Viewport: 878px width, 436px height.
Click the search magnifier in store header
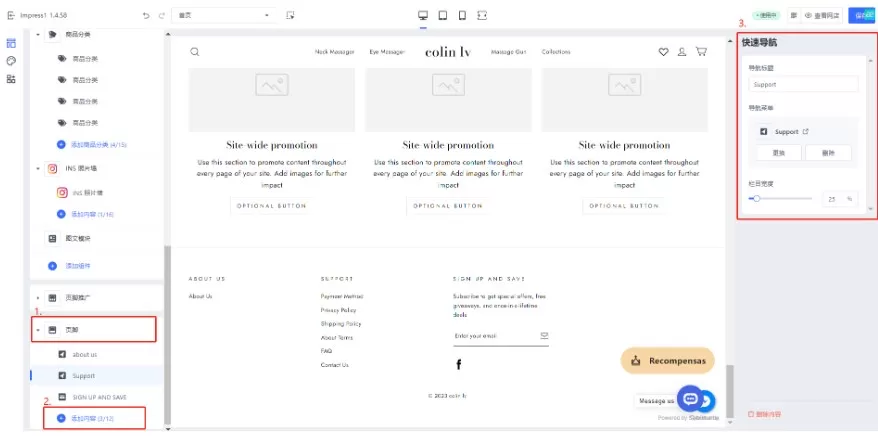195,52
